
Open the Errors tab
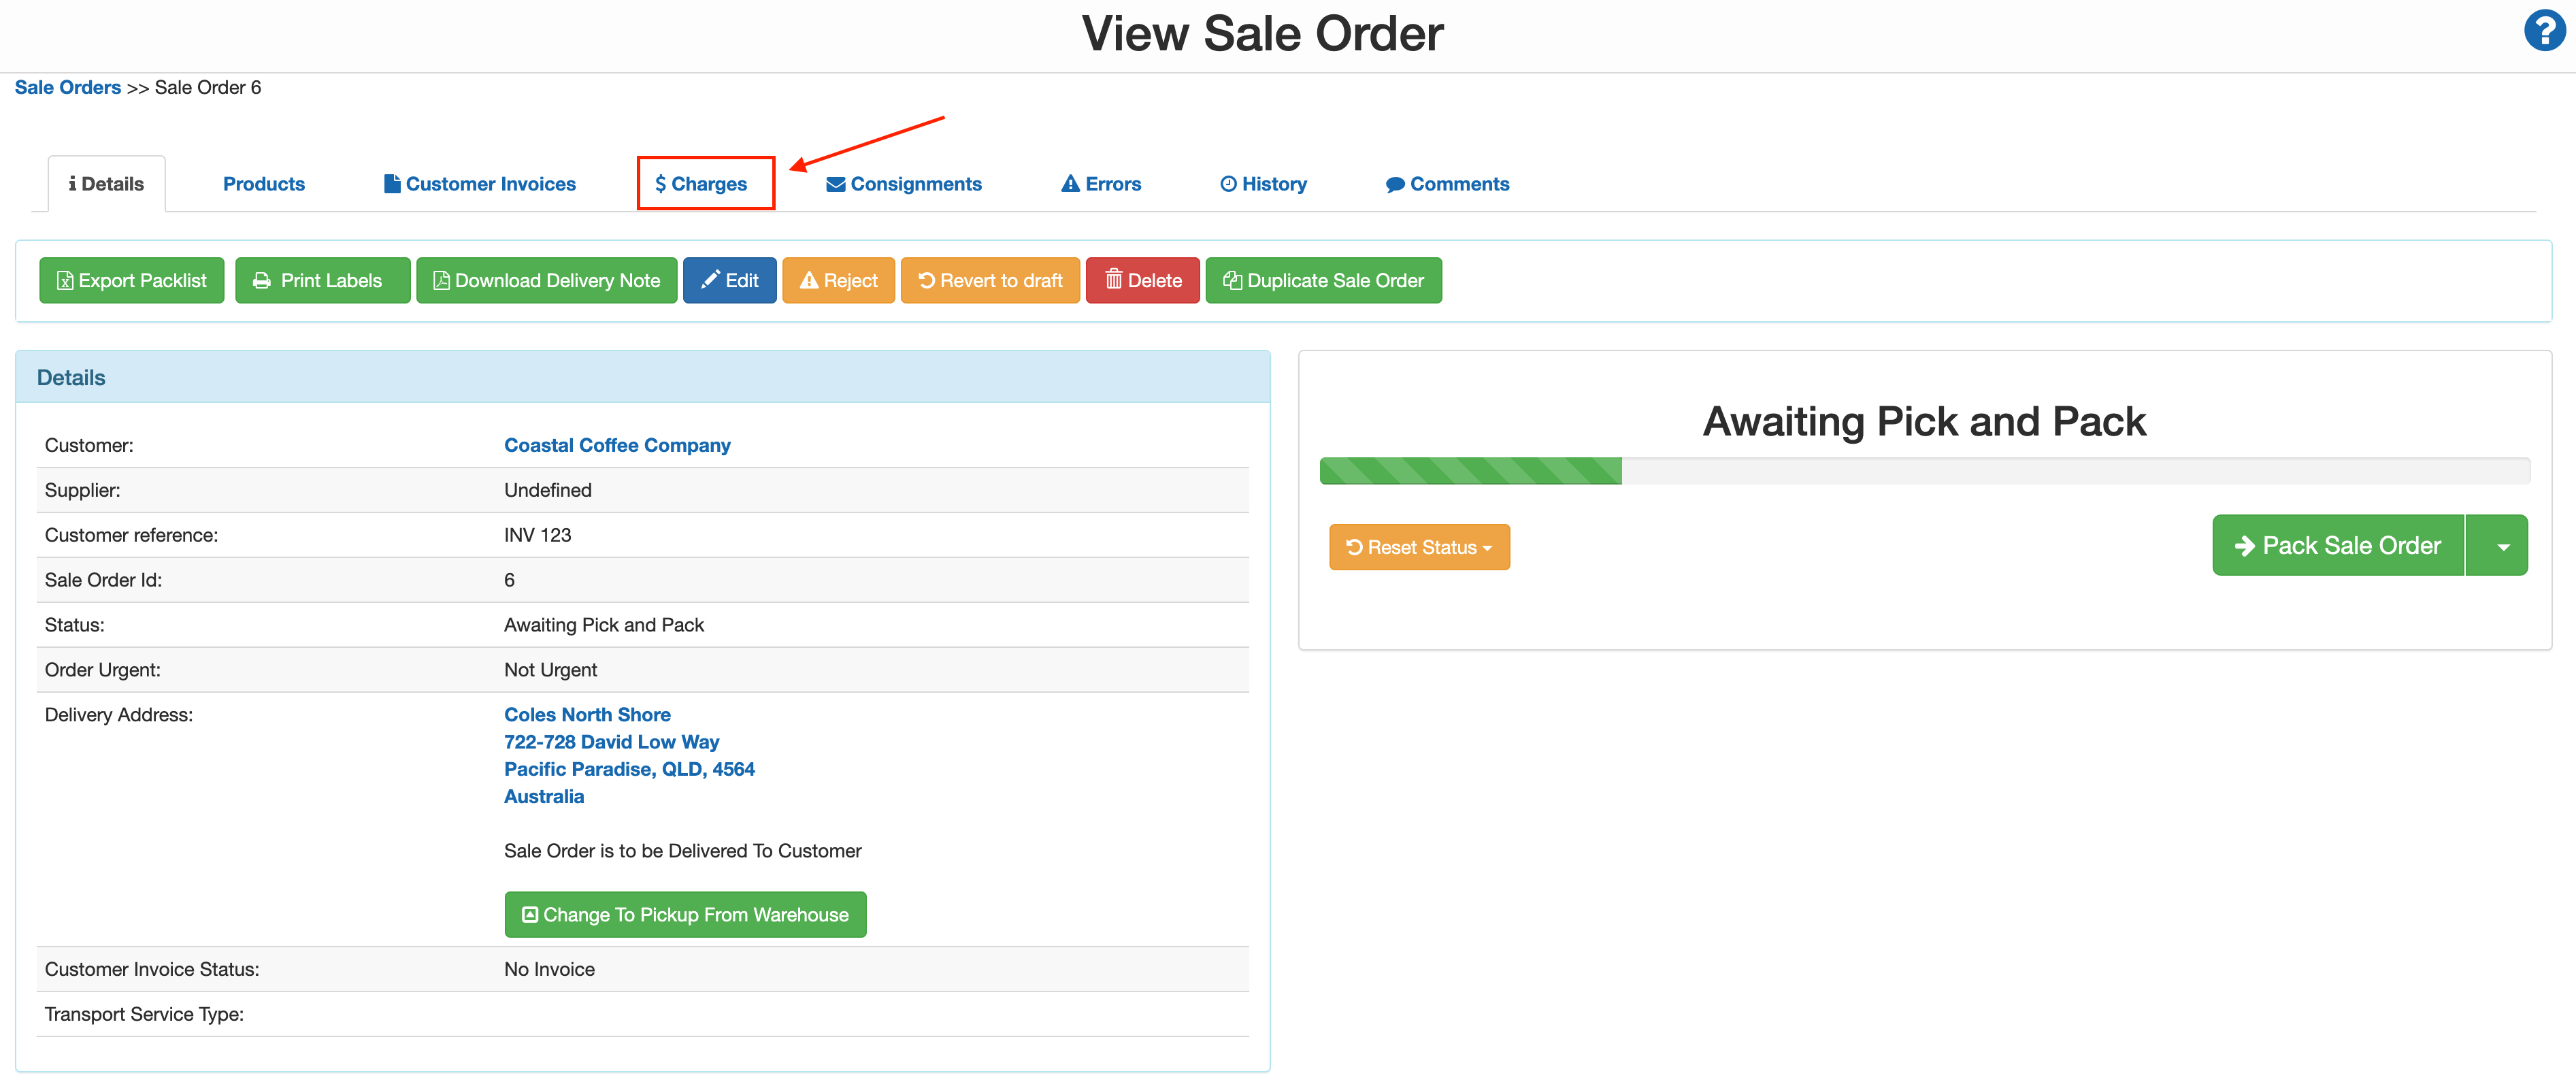tap(1101, 184)
